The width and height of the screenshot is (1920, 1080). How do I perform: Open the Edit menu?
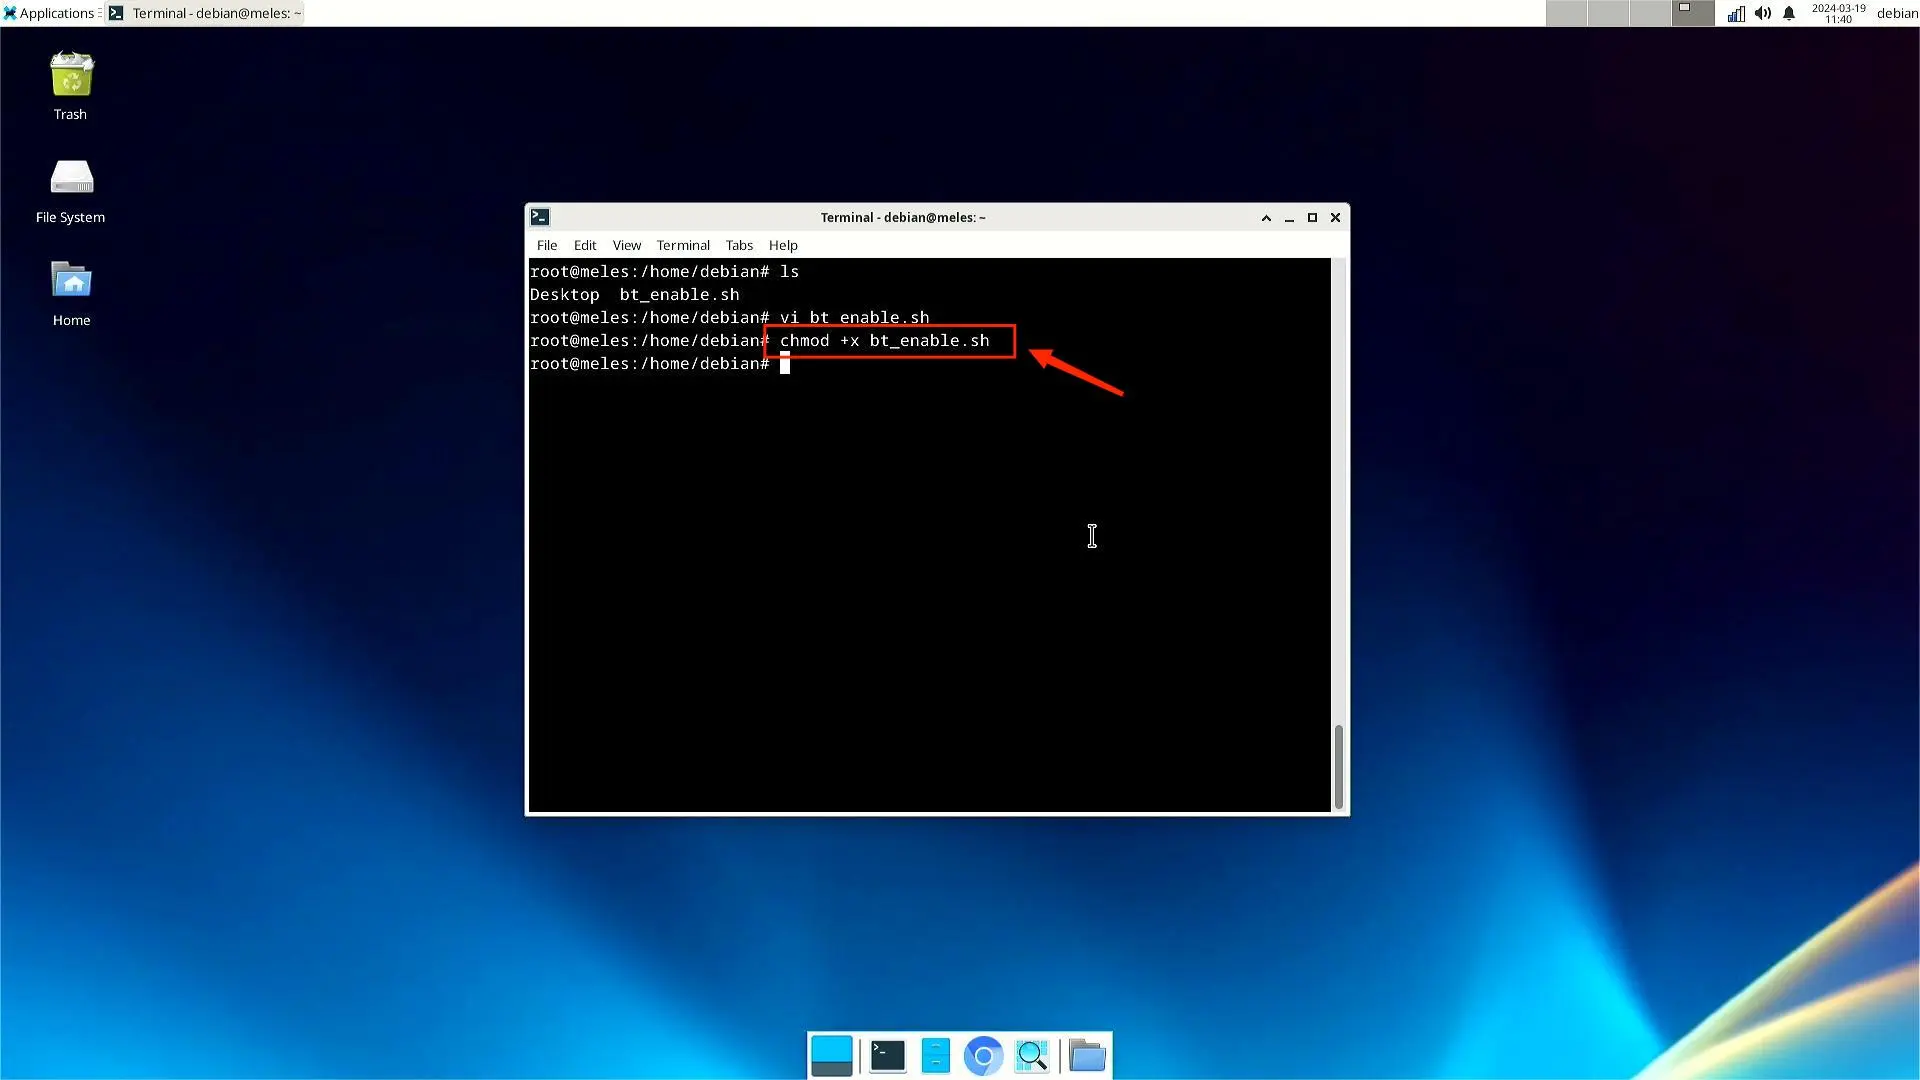(584, 244)
